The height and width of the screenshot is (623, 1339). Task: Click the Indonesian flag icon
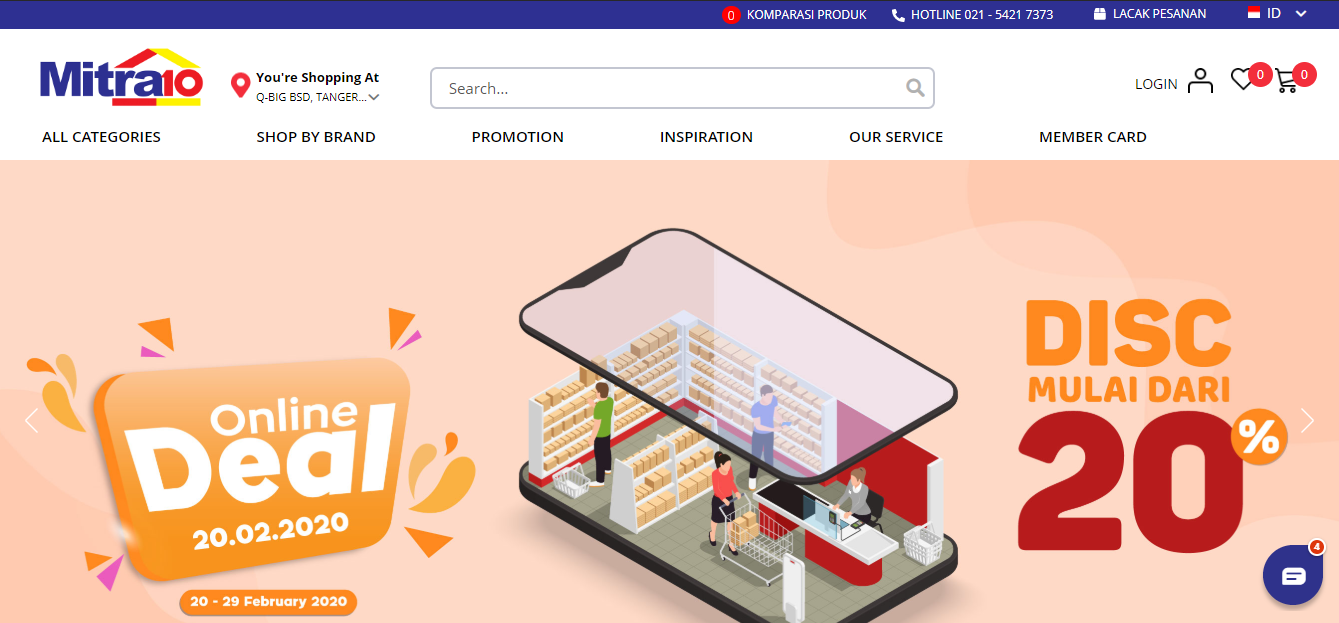[1253, 13]
